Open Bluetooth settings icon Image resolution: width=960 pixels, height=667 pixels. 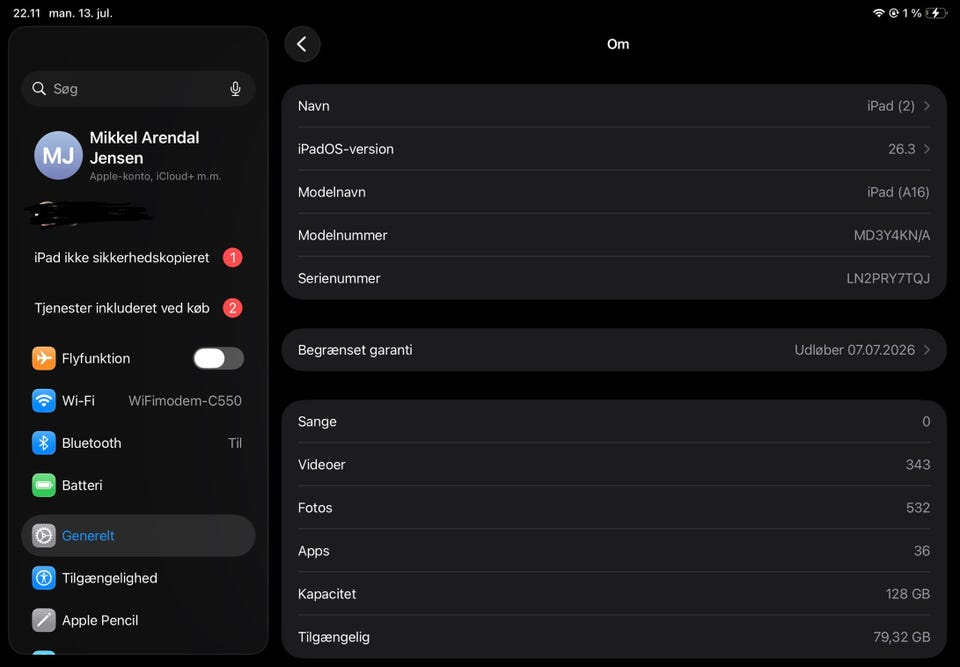click(x=43, y=443)
